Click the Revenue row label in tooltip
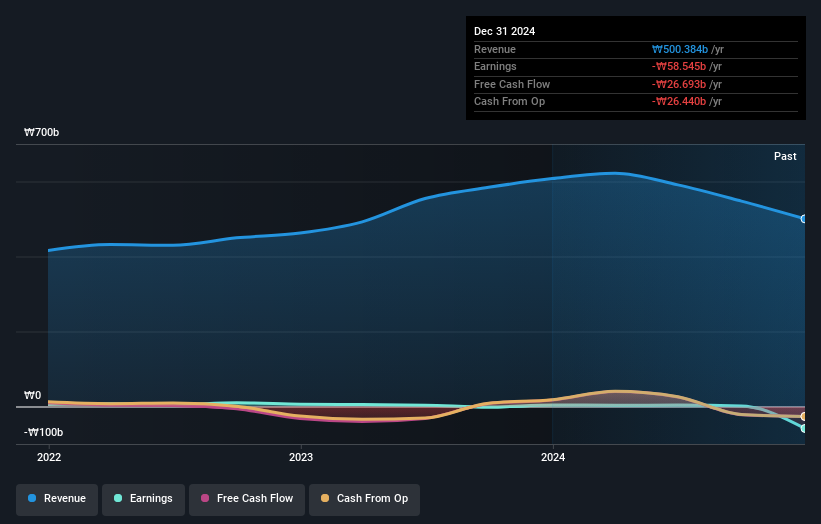The height and width of the screenshot is (524, 821). [495, 49]
